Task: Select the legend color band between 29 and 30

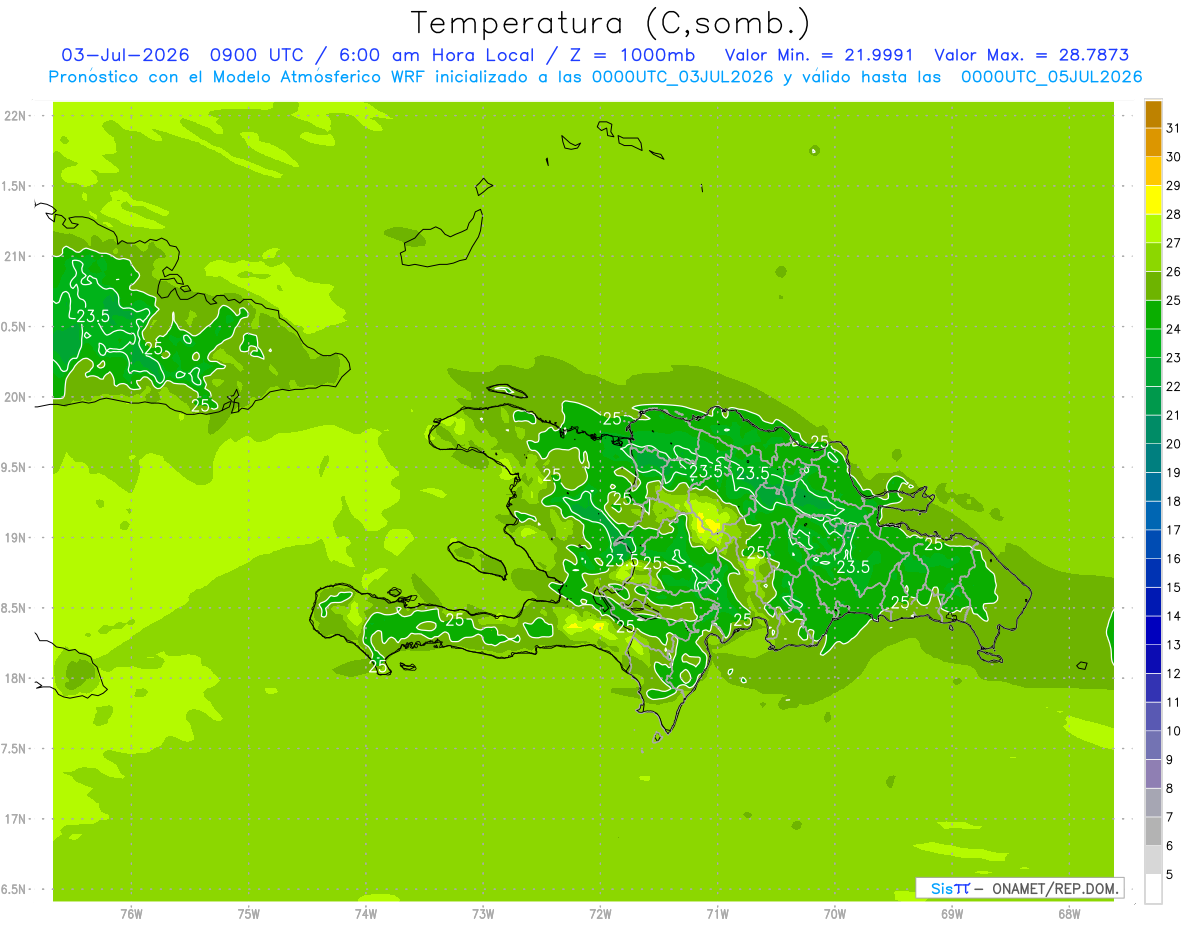Action: (1153, 171)
